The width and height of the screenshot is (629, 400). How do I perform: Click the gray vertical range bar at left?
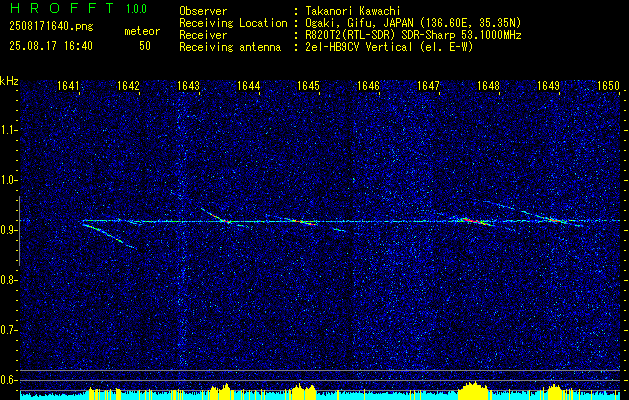pos(19,231)
